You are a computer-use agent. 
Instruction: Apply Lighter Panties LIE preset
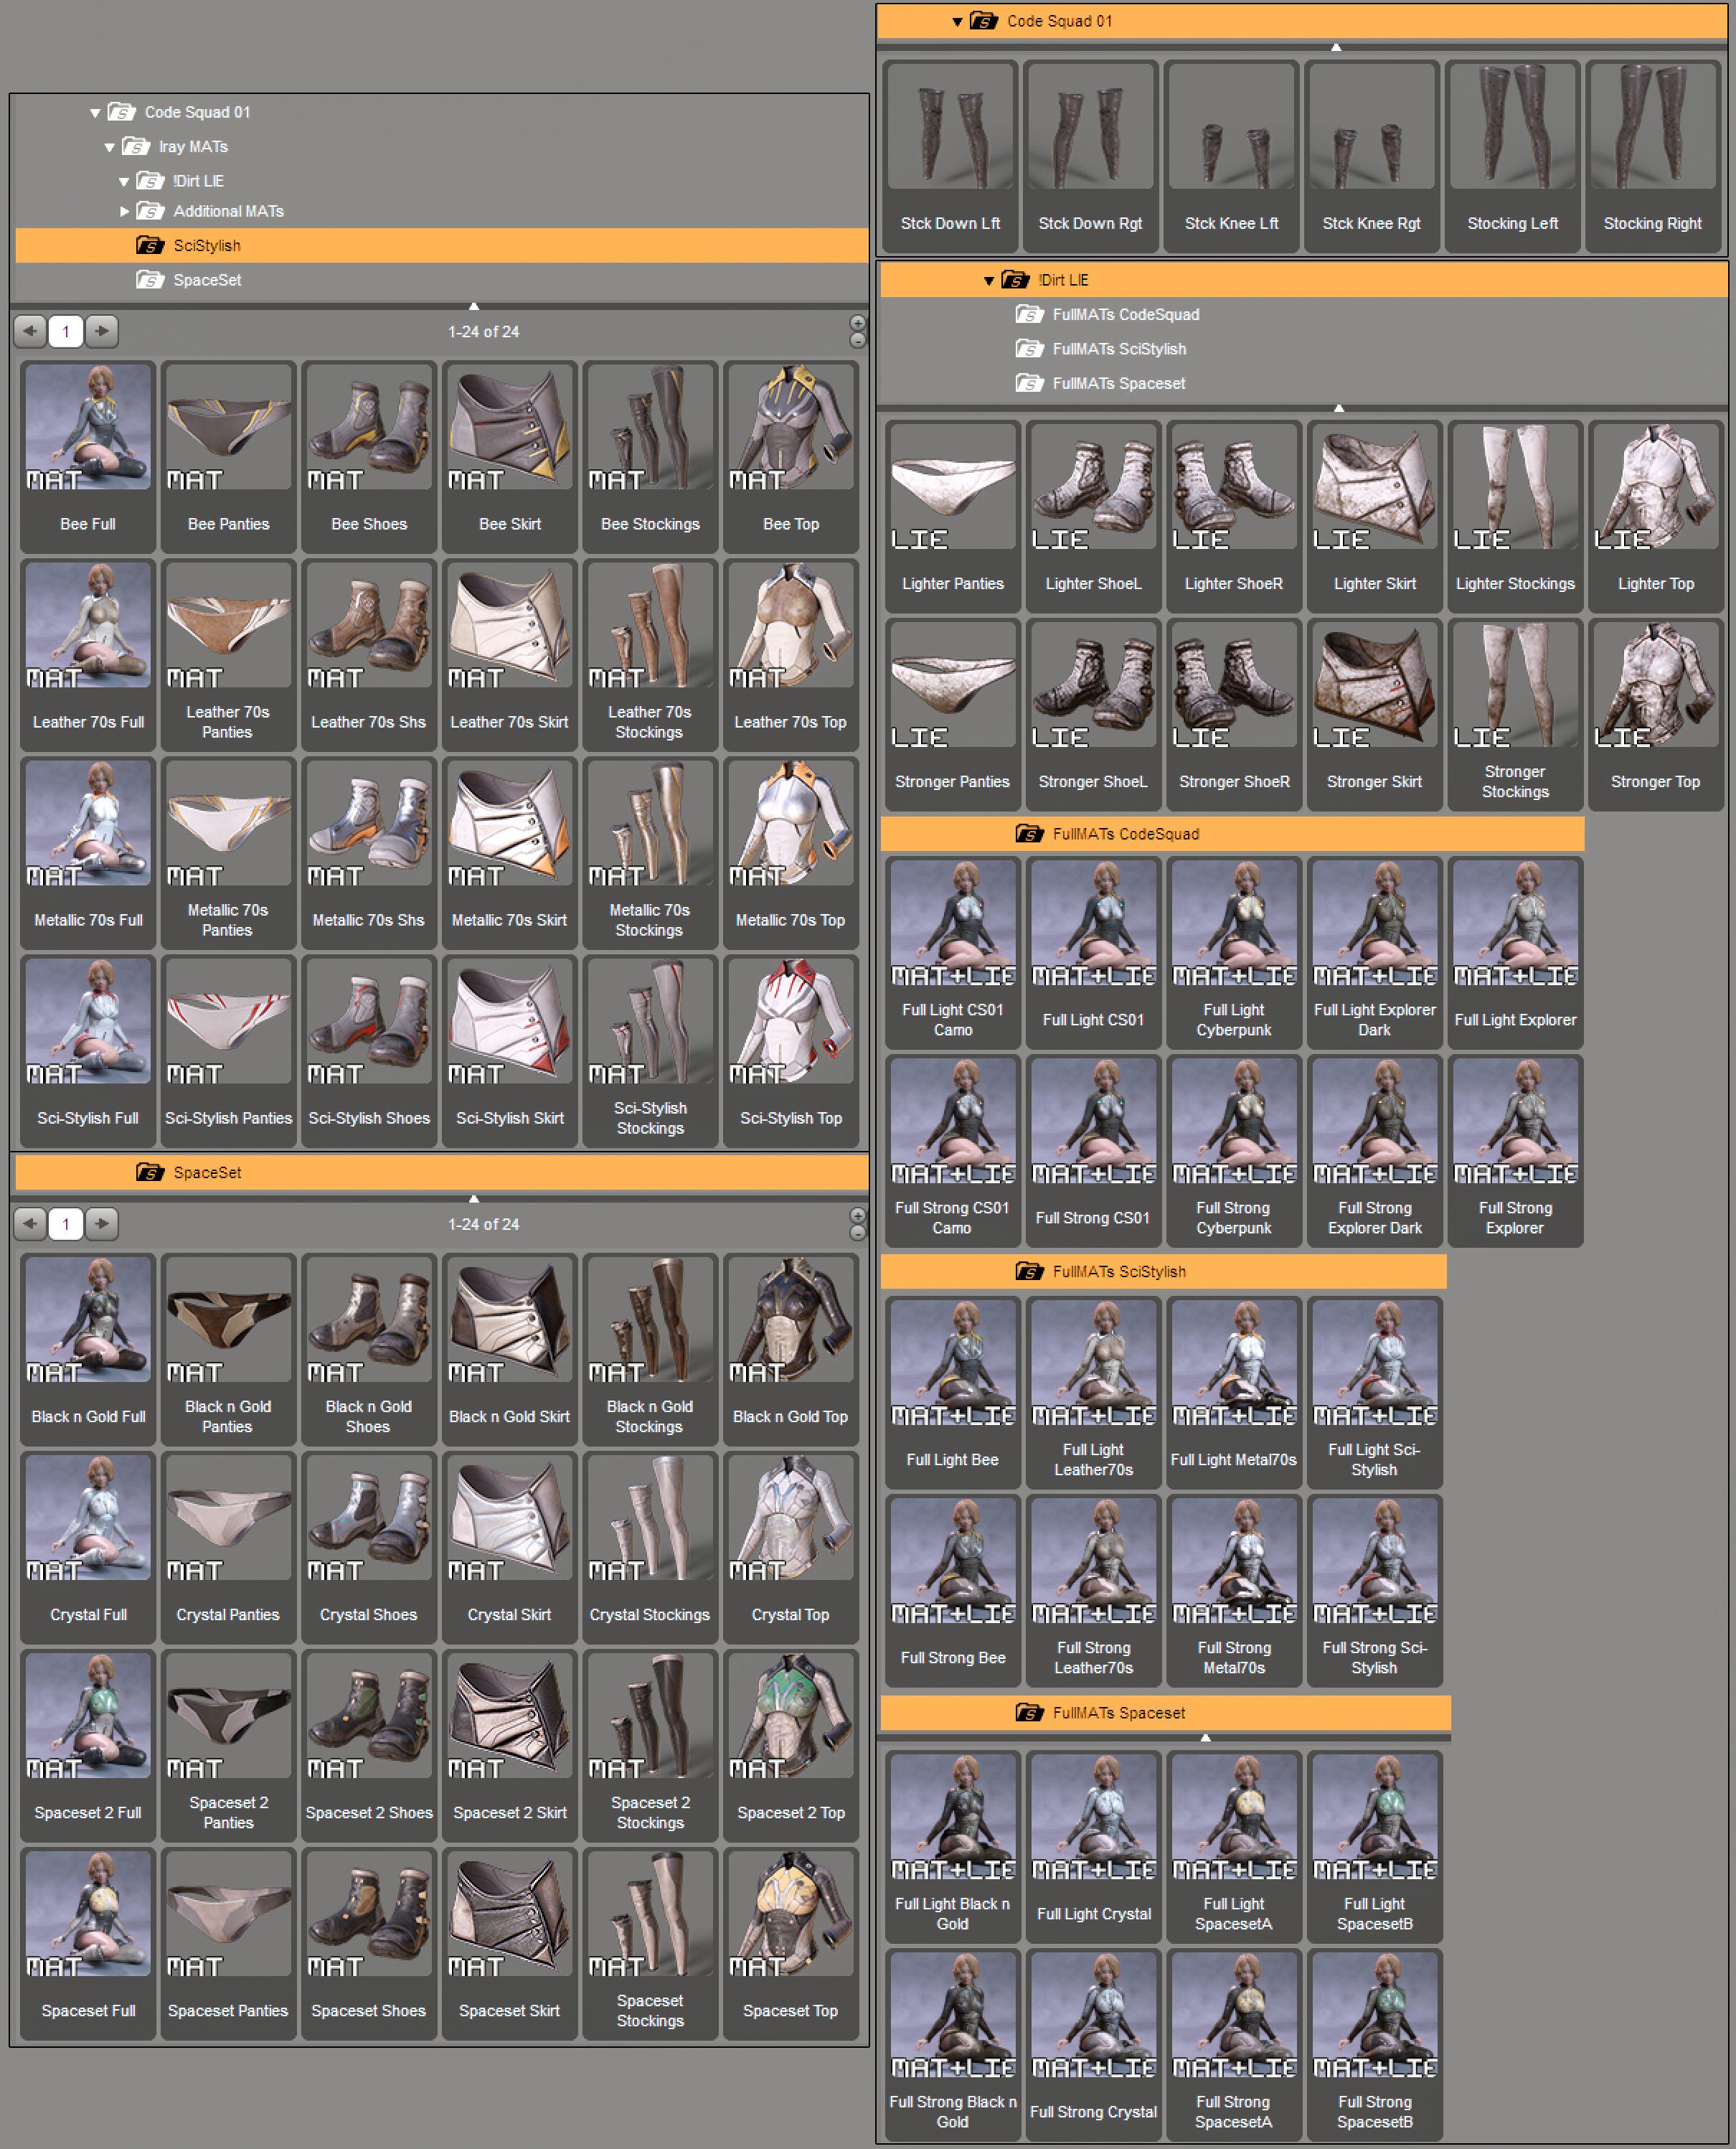coord(953,515)
